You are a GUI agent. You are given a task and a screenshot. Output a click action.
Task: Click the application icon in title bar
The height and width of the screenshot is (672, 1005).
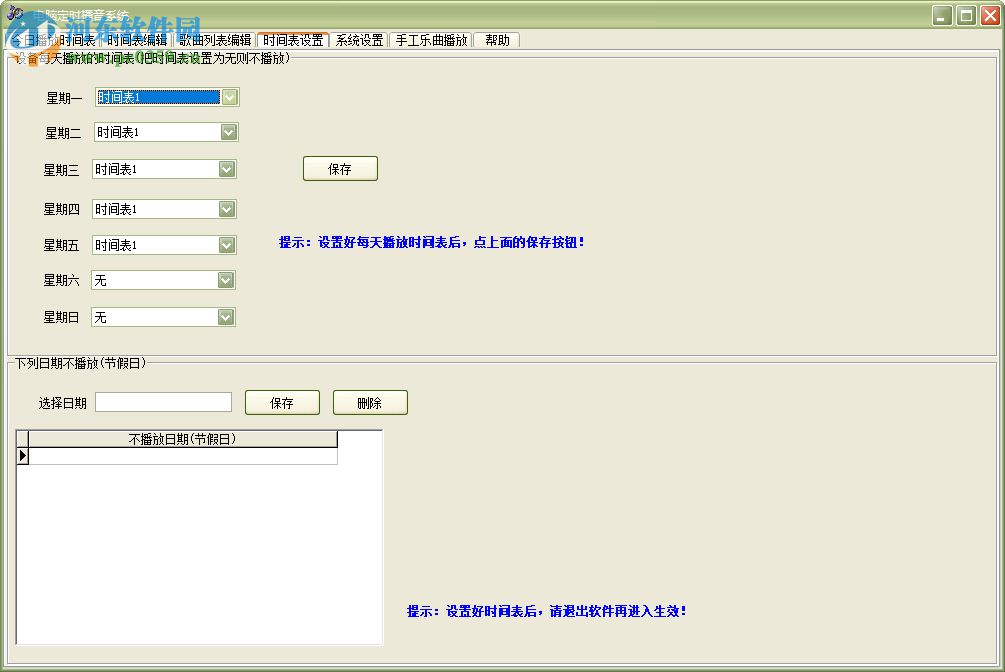(x=15, y=13)
